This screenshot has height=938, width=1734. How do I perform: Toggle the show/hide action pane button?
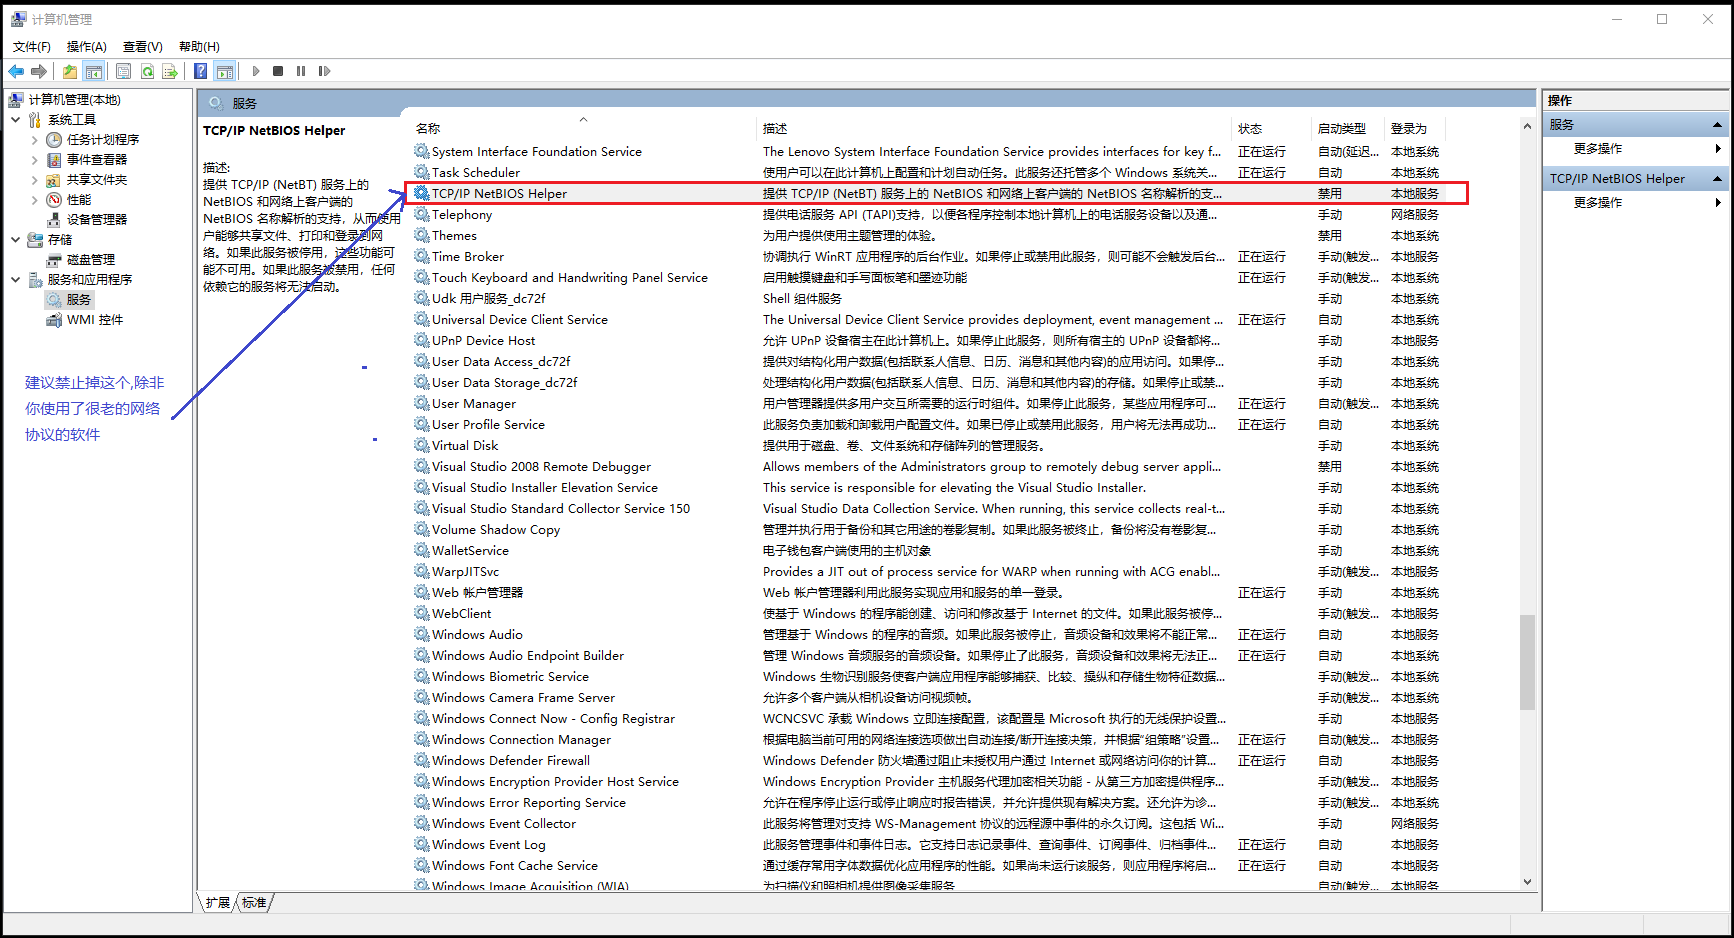[225, 71]
